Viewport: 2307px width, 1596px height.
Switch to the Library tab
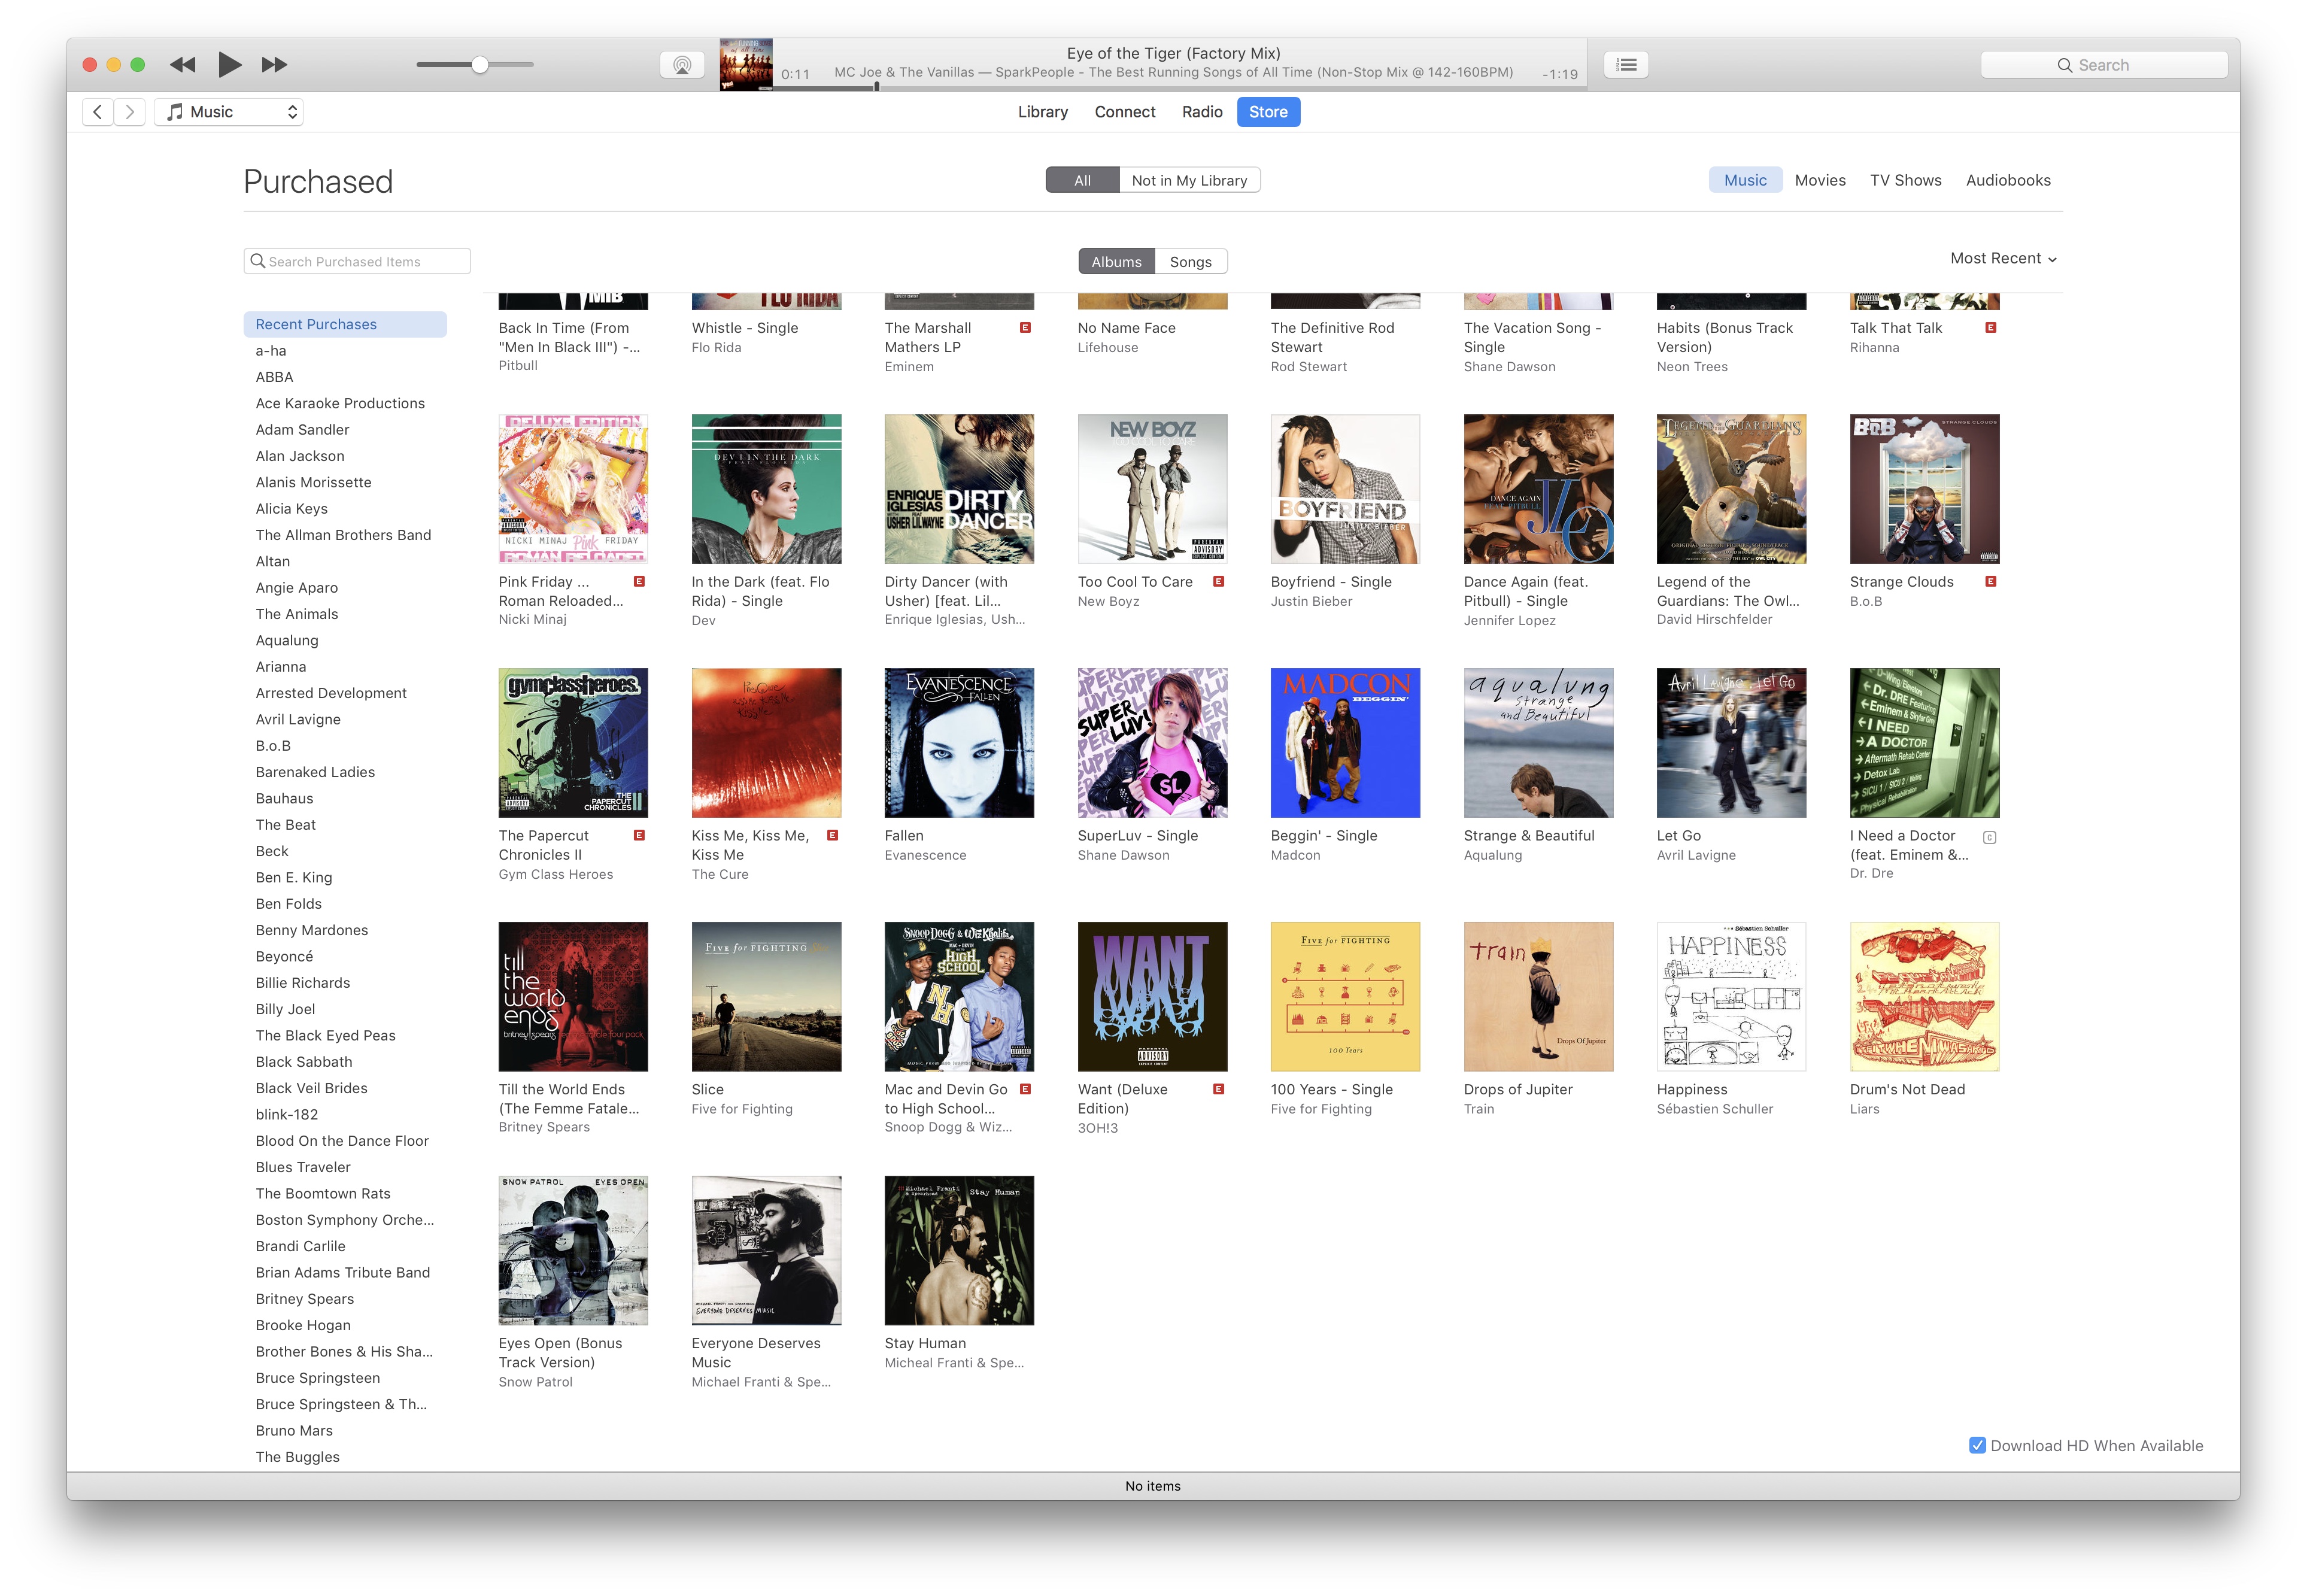1042,112
